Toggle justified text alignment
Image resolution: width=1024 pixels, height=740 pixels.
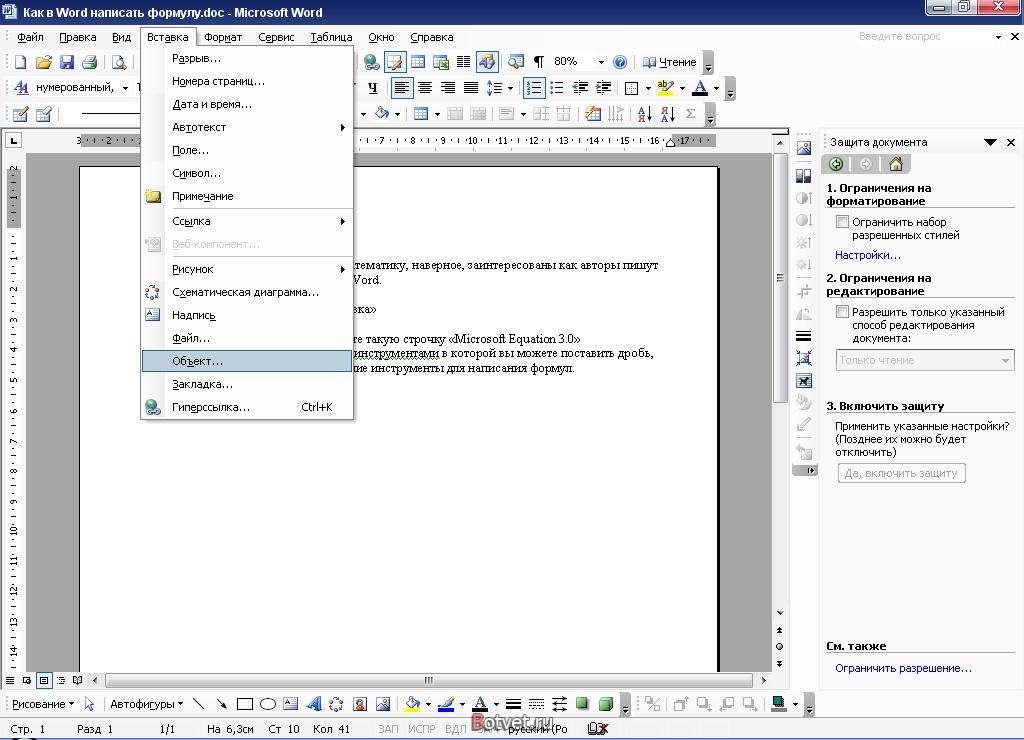pyautogui.click(x=471, y=88)
